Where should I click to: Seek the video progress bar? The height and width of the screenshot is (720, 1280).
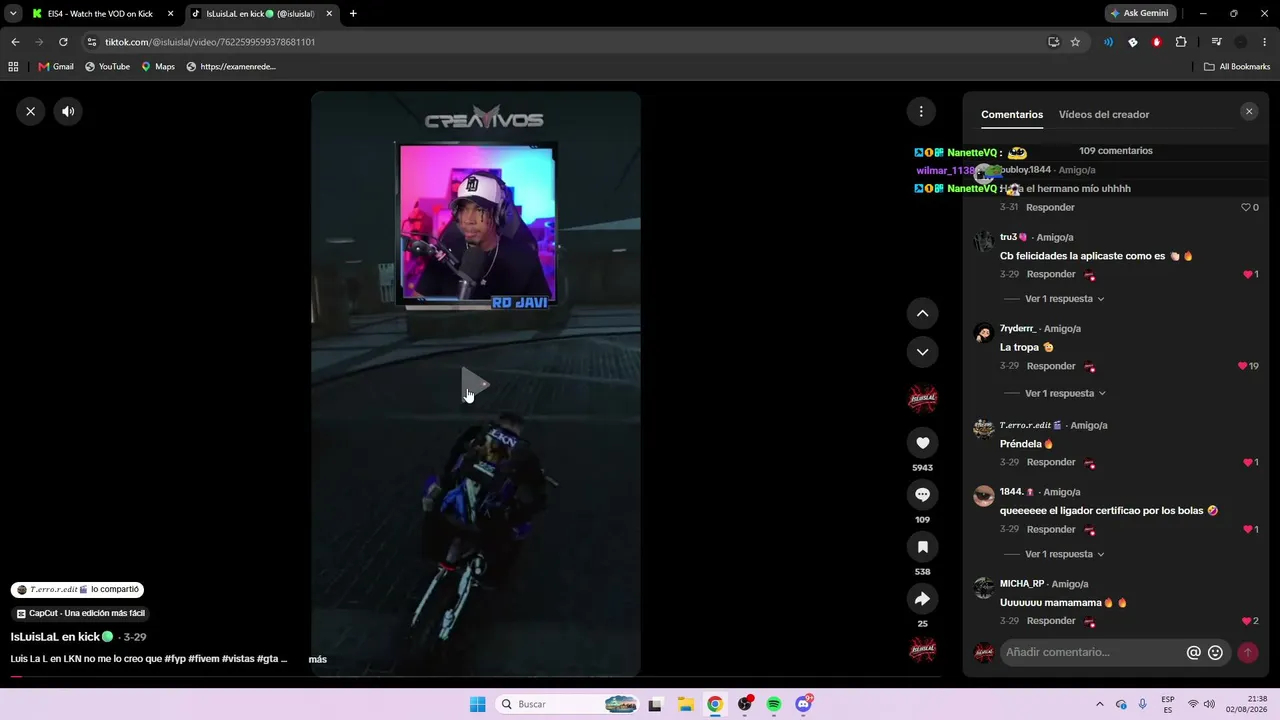pos(475,677)
